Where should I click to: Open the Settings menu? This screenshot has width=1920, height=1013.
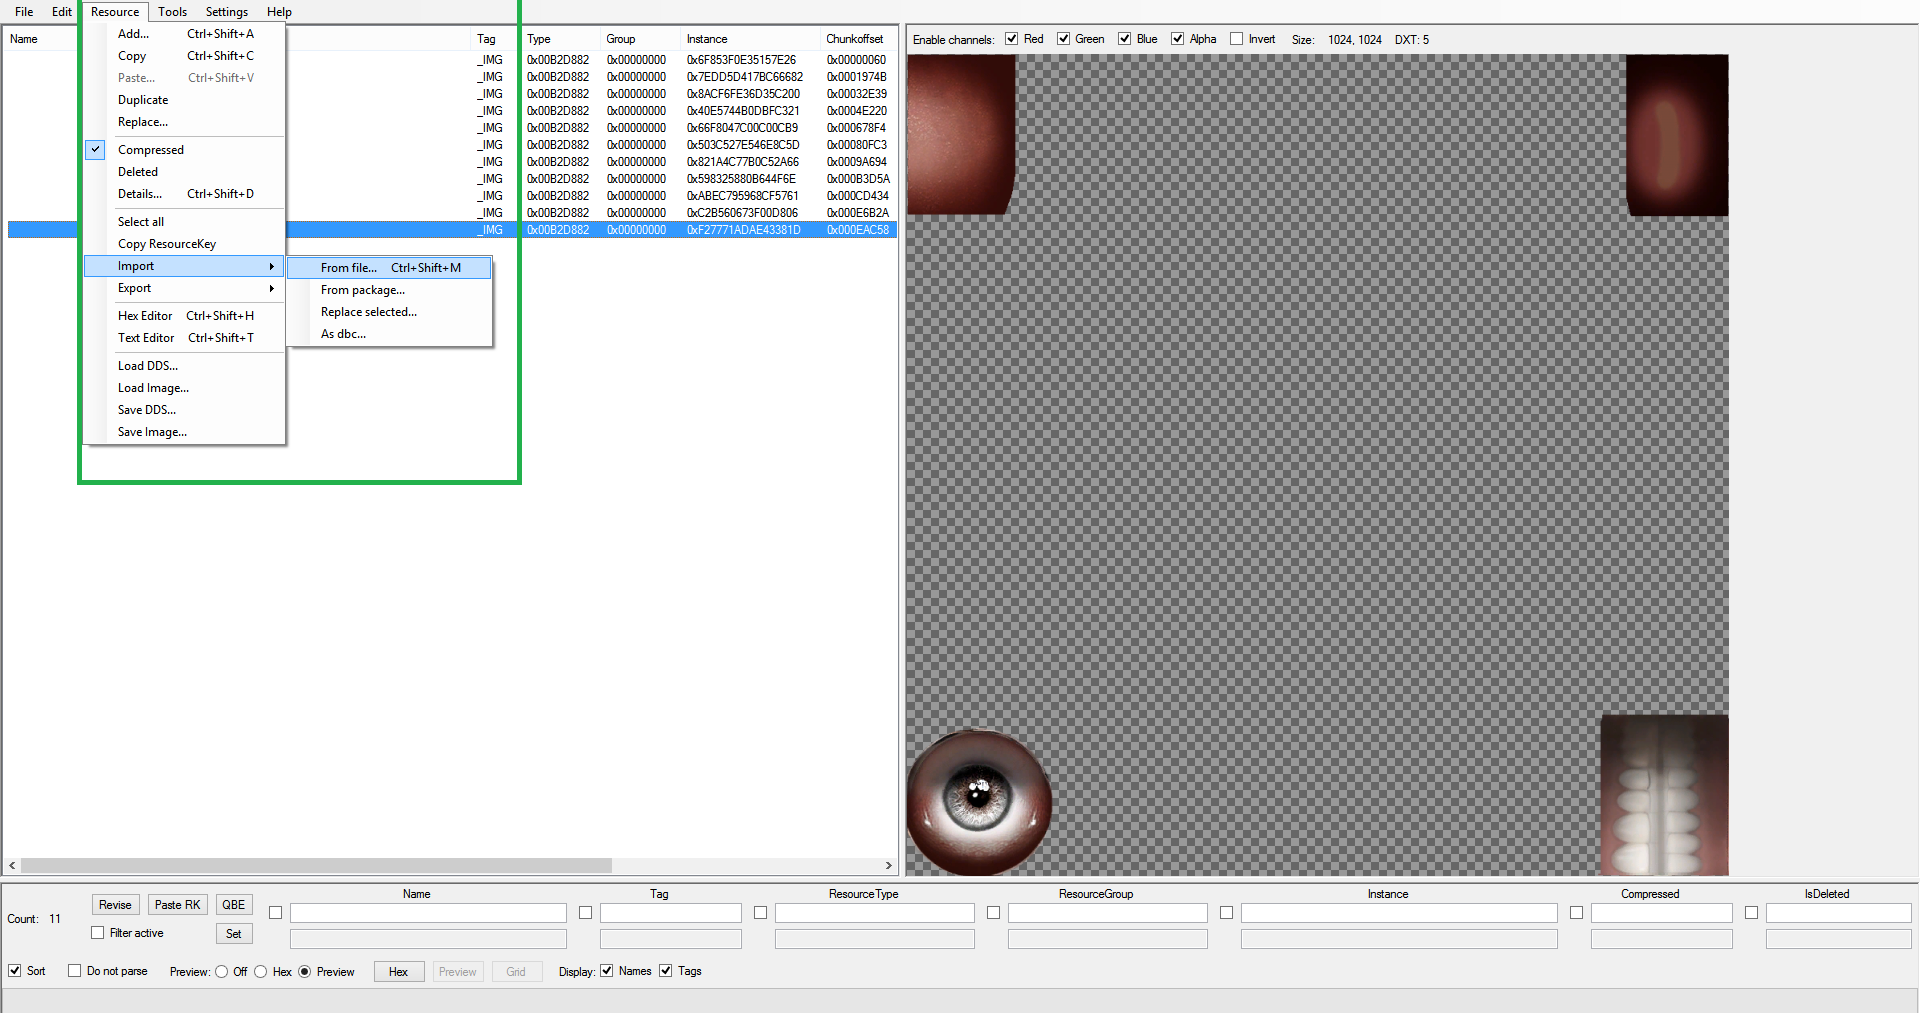click(x=227, y=12)
